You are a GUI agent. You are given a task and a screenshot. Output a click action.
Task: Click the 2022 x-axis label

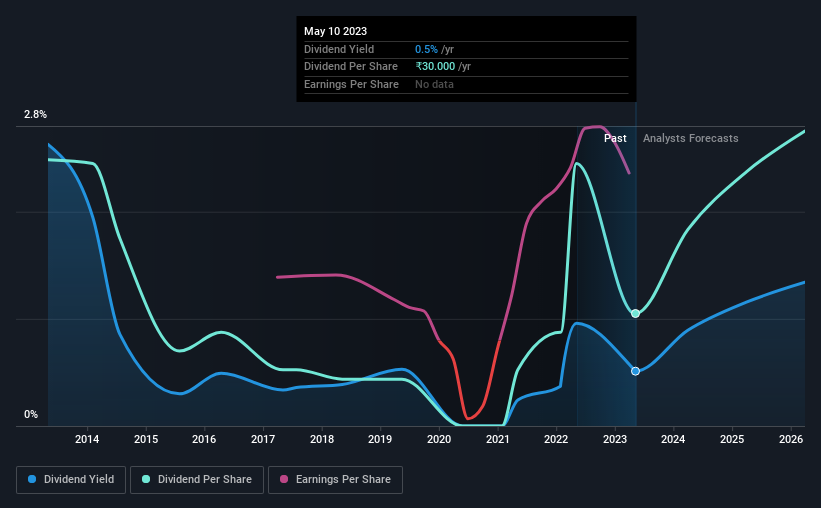[556, 439]
